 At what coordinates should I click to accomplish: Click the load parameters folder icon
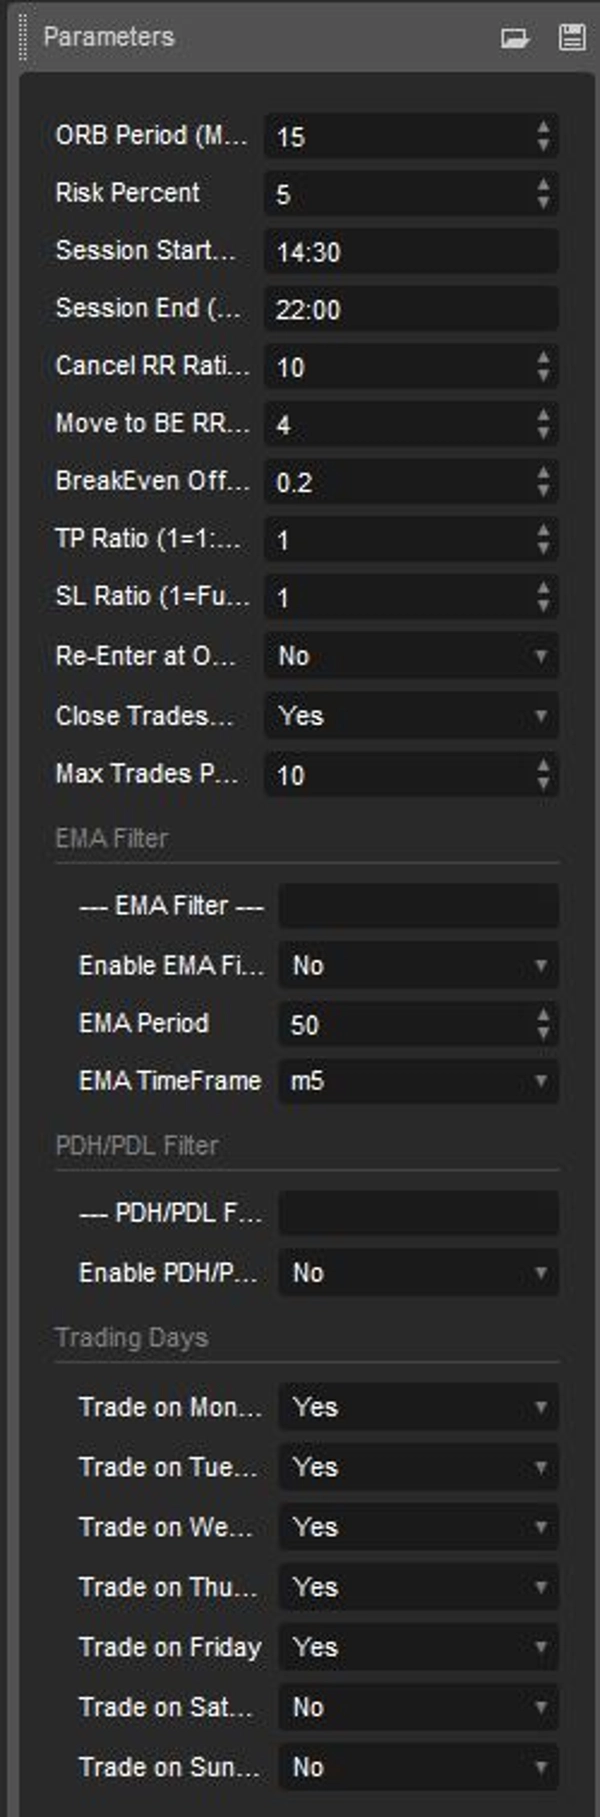tap(514, 38)
